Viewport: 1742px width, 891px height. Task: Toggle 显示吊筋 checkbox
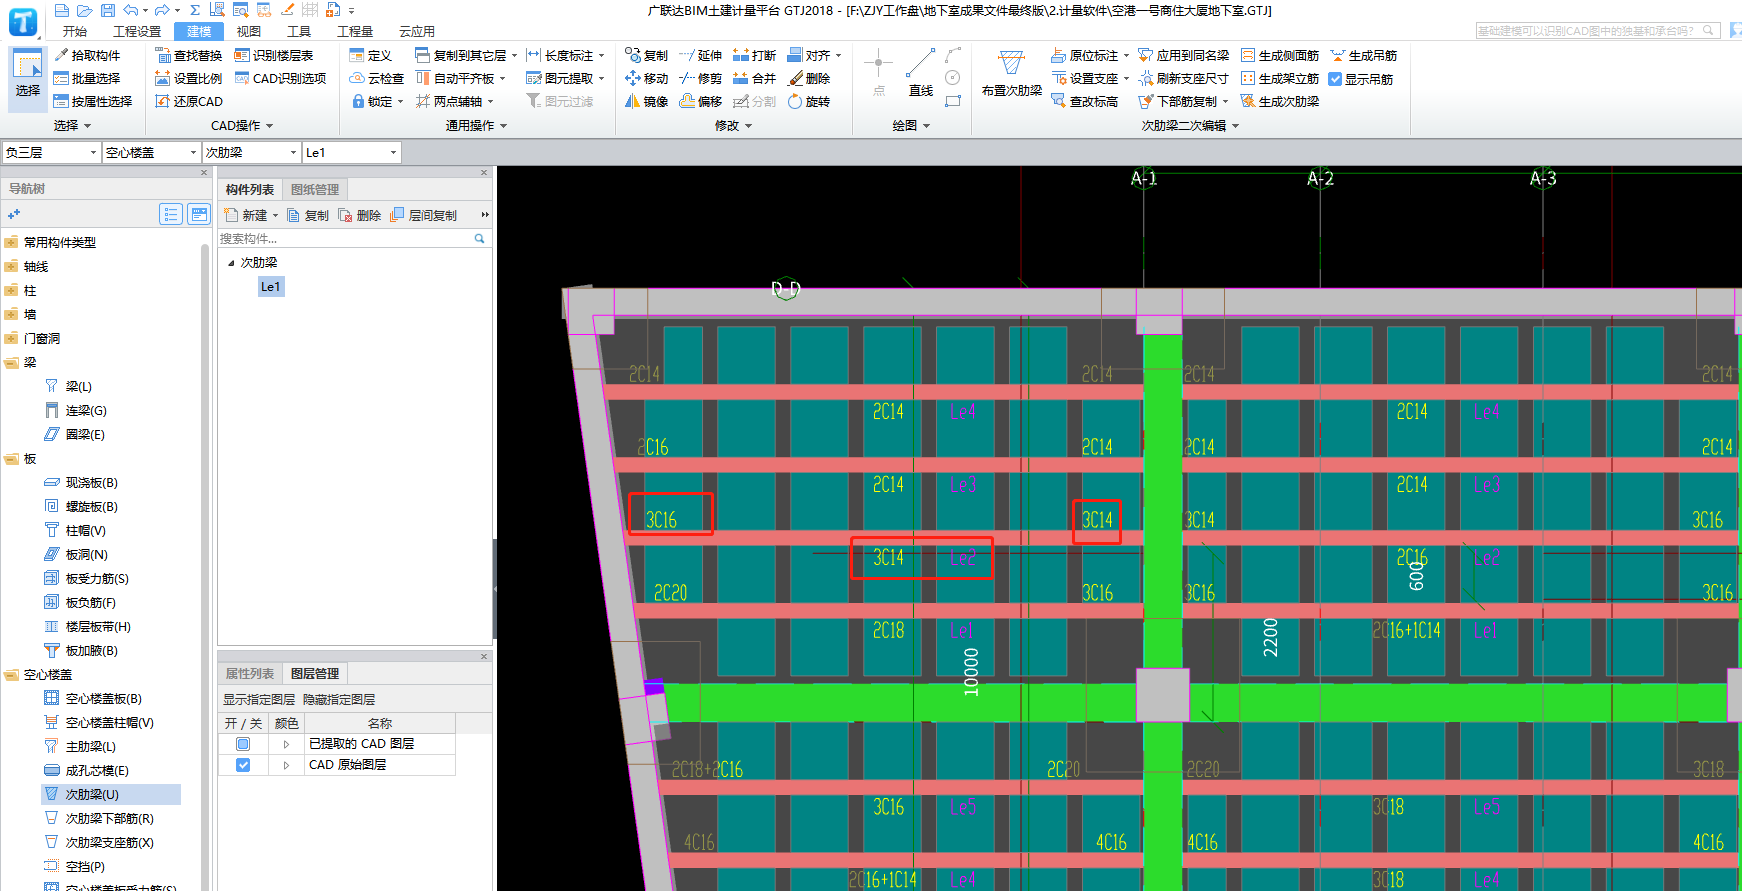[x=1335, y=79]
